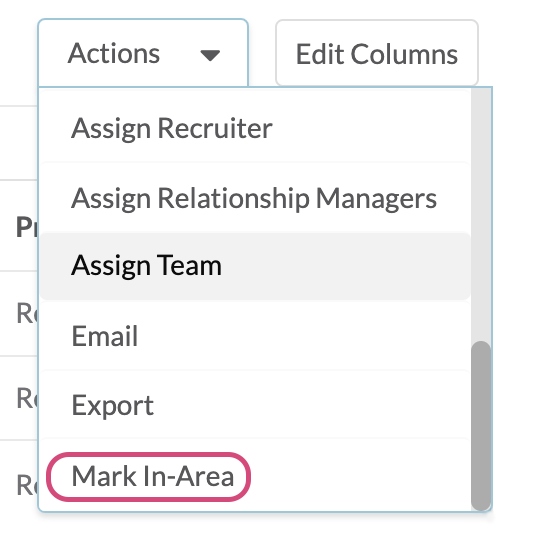Pick the Email action
The image size is (534, 538).
[x=255, y=336]
